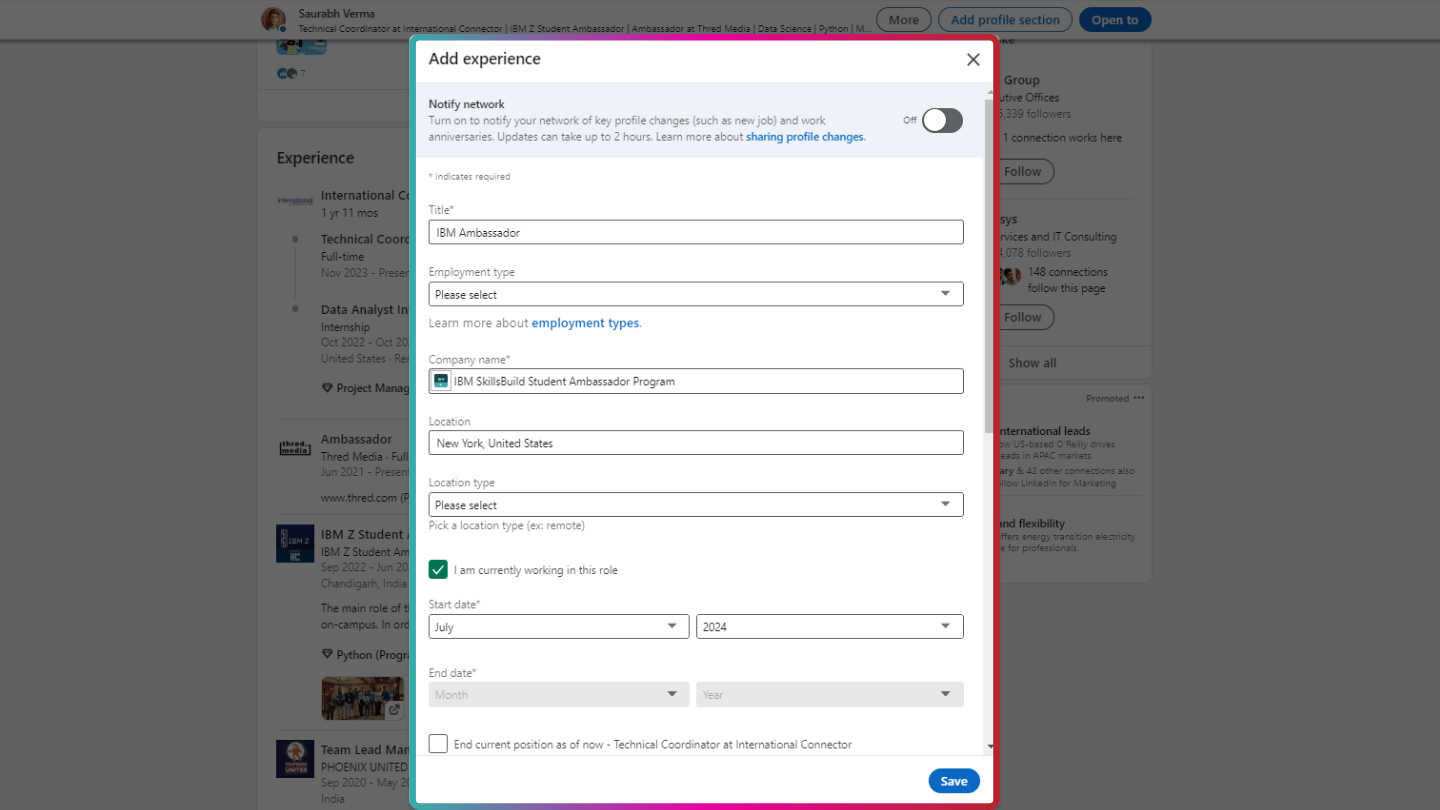The width and height of the screenshot is (1440, 810).
Task: Open the Promoted ad three-dots menu
Action: pos(1139,398)
